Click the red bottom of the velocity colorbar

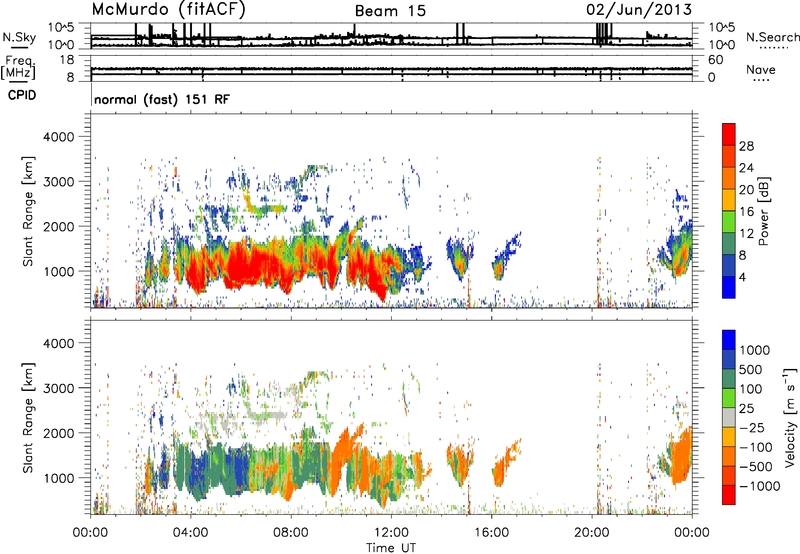(x=729, y=495)
